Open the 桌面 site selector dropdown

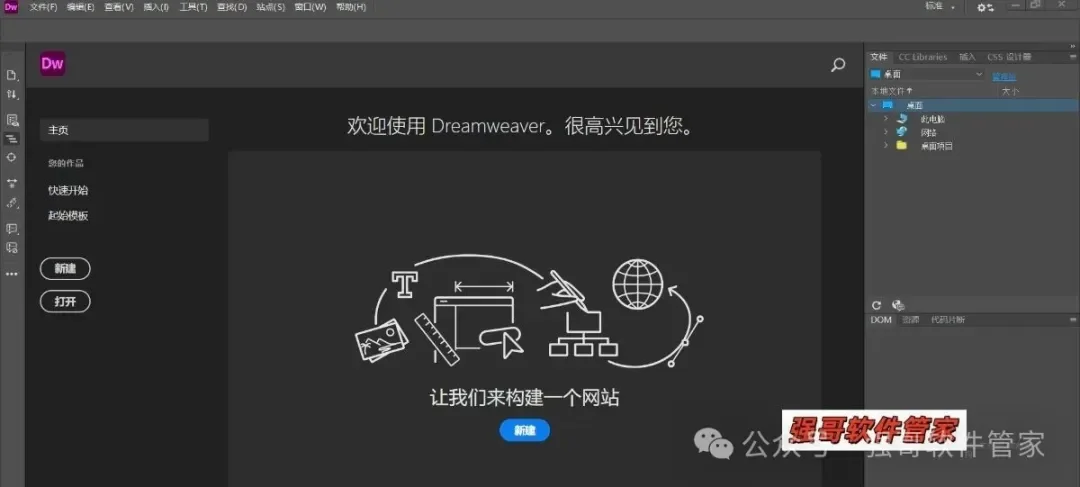pyautogui.click(x=927, y=74)
